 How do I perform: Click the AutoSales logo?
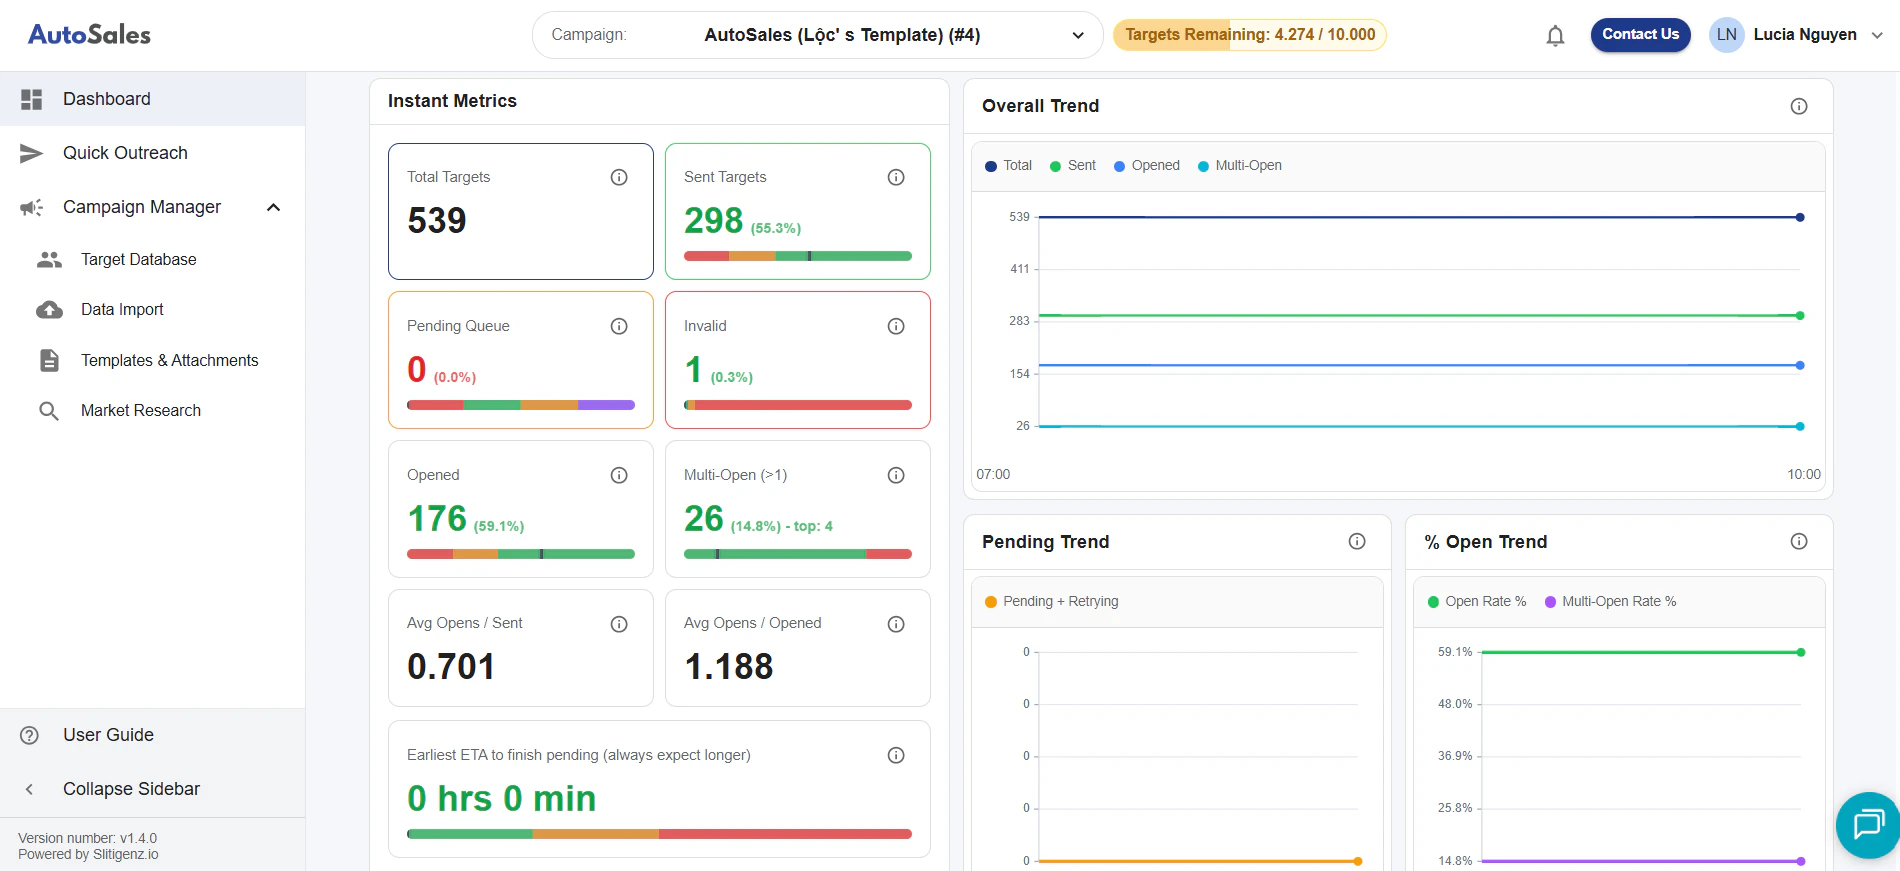[89, 35]
